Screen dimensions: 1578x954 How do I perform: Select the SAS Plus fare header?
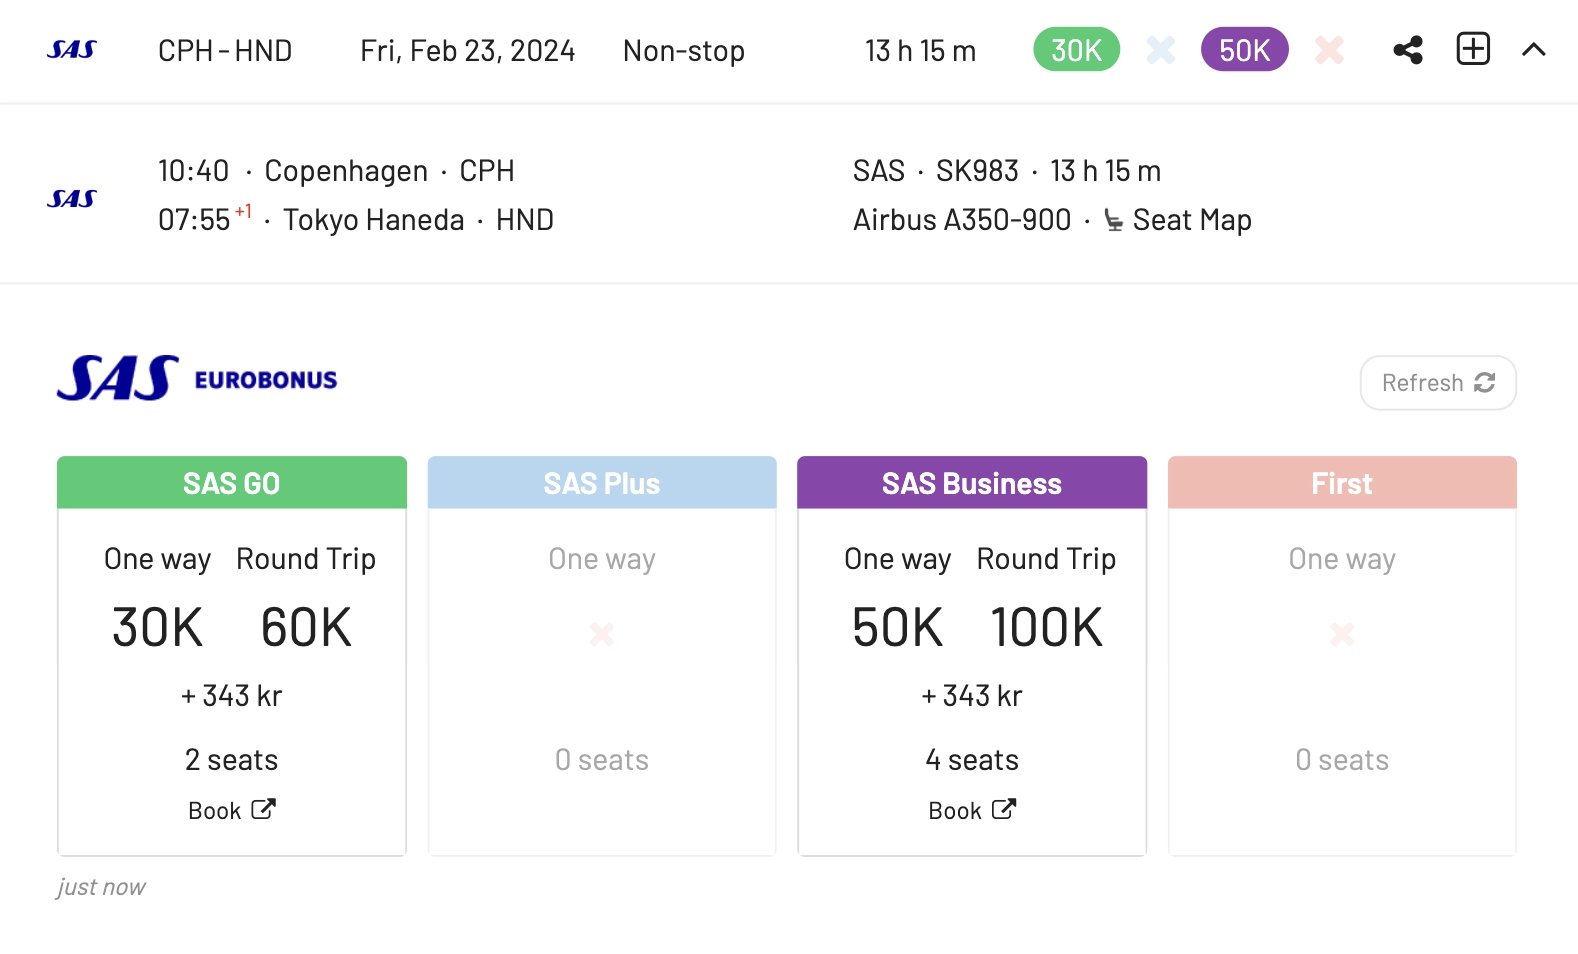(x=602, y=483)
